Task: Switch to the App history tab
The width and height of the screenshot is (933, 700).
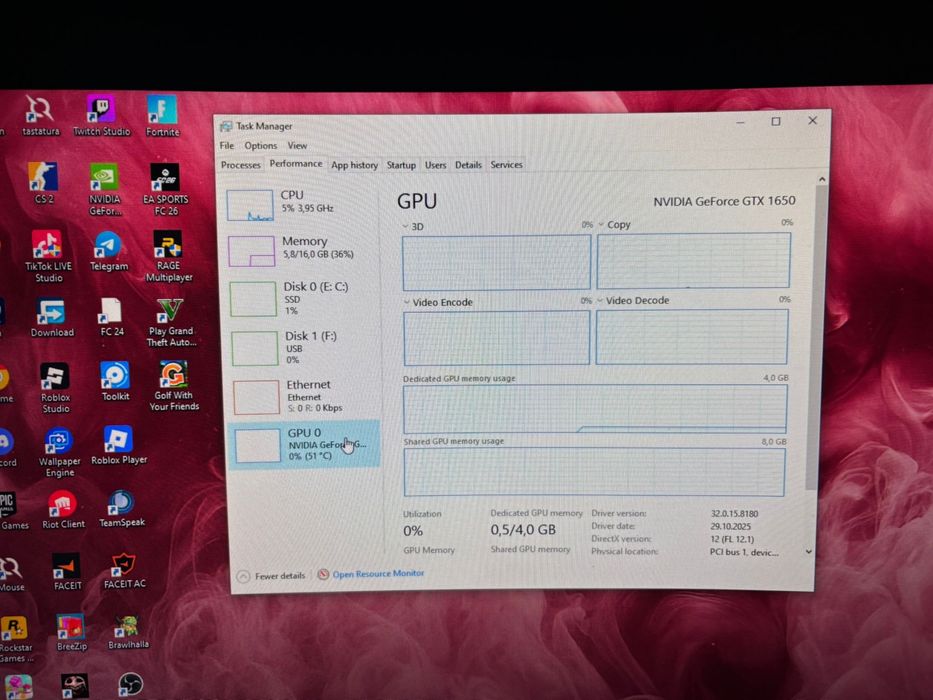Action: [x=354, y=165]
